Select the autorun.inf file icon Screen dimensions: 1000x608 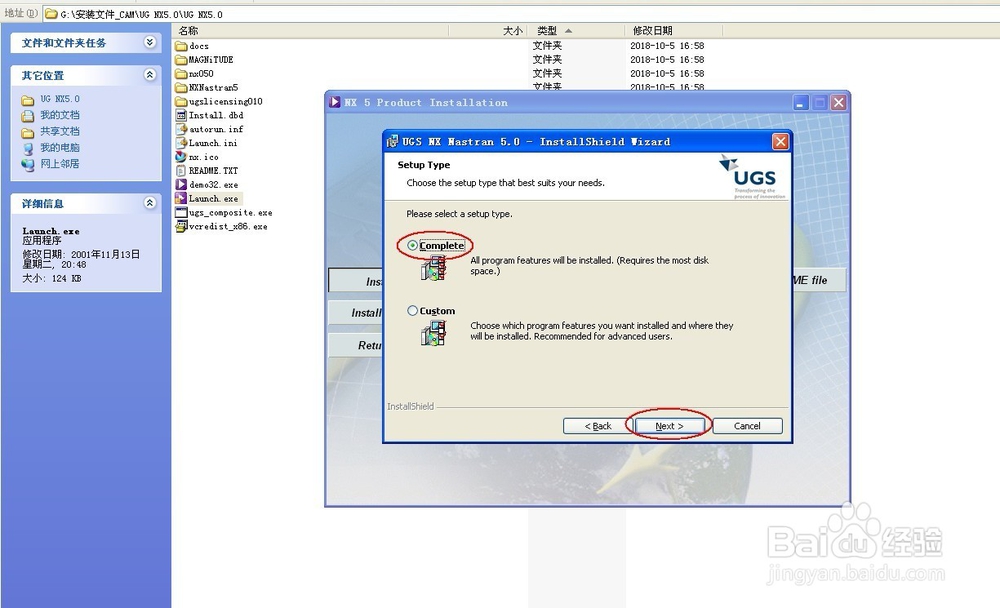tap(181, 130)
